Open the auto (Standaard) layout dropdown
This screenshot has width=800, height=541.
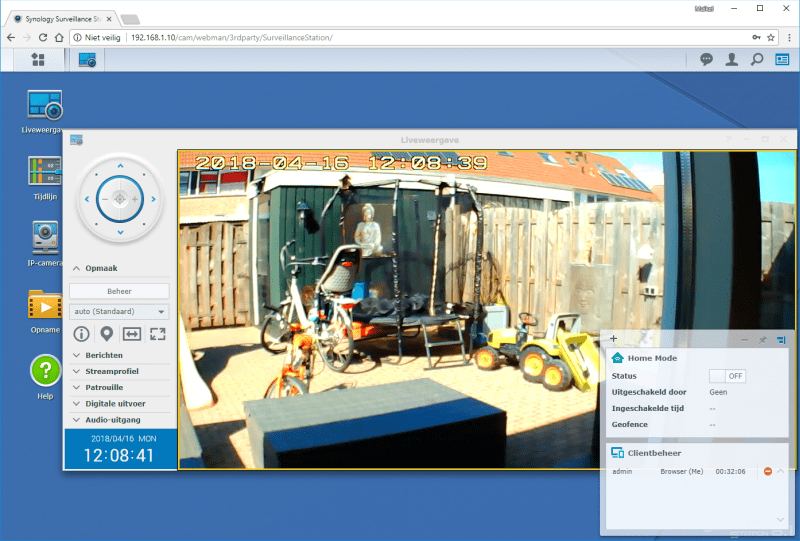tap(119, 311)
